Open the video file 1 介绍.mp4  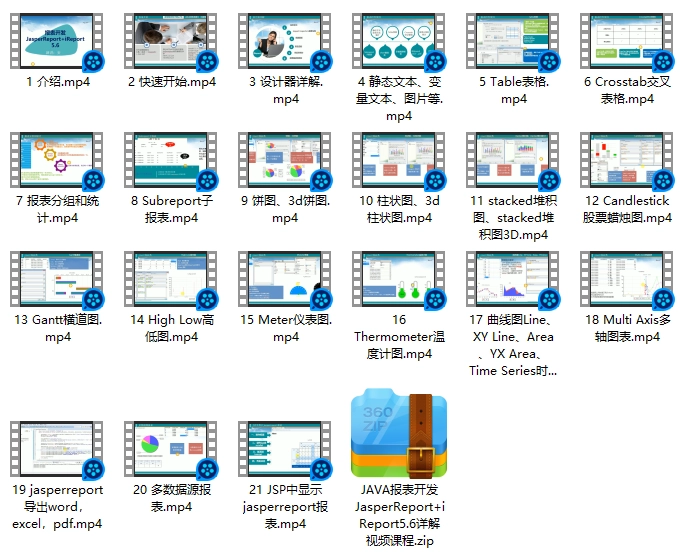click(x=57, y=41)
